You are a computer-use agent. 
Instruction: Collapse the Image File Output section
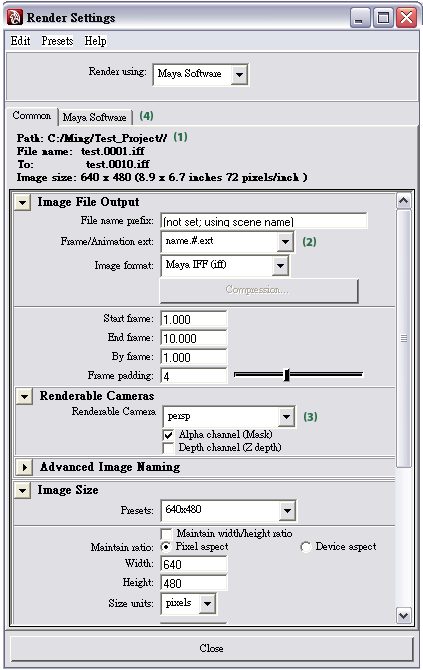(23, 202)
